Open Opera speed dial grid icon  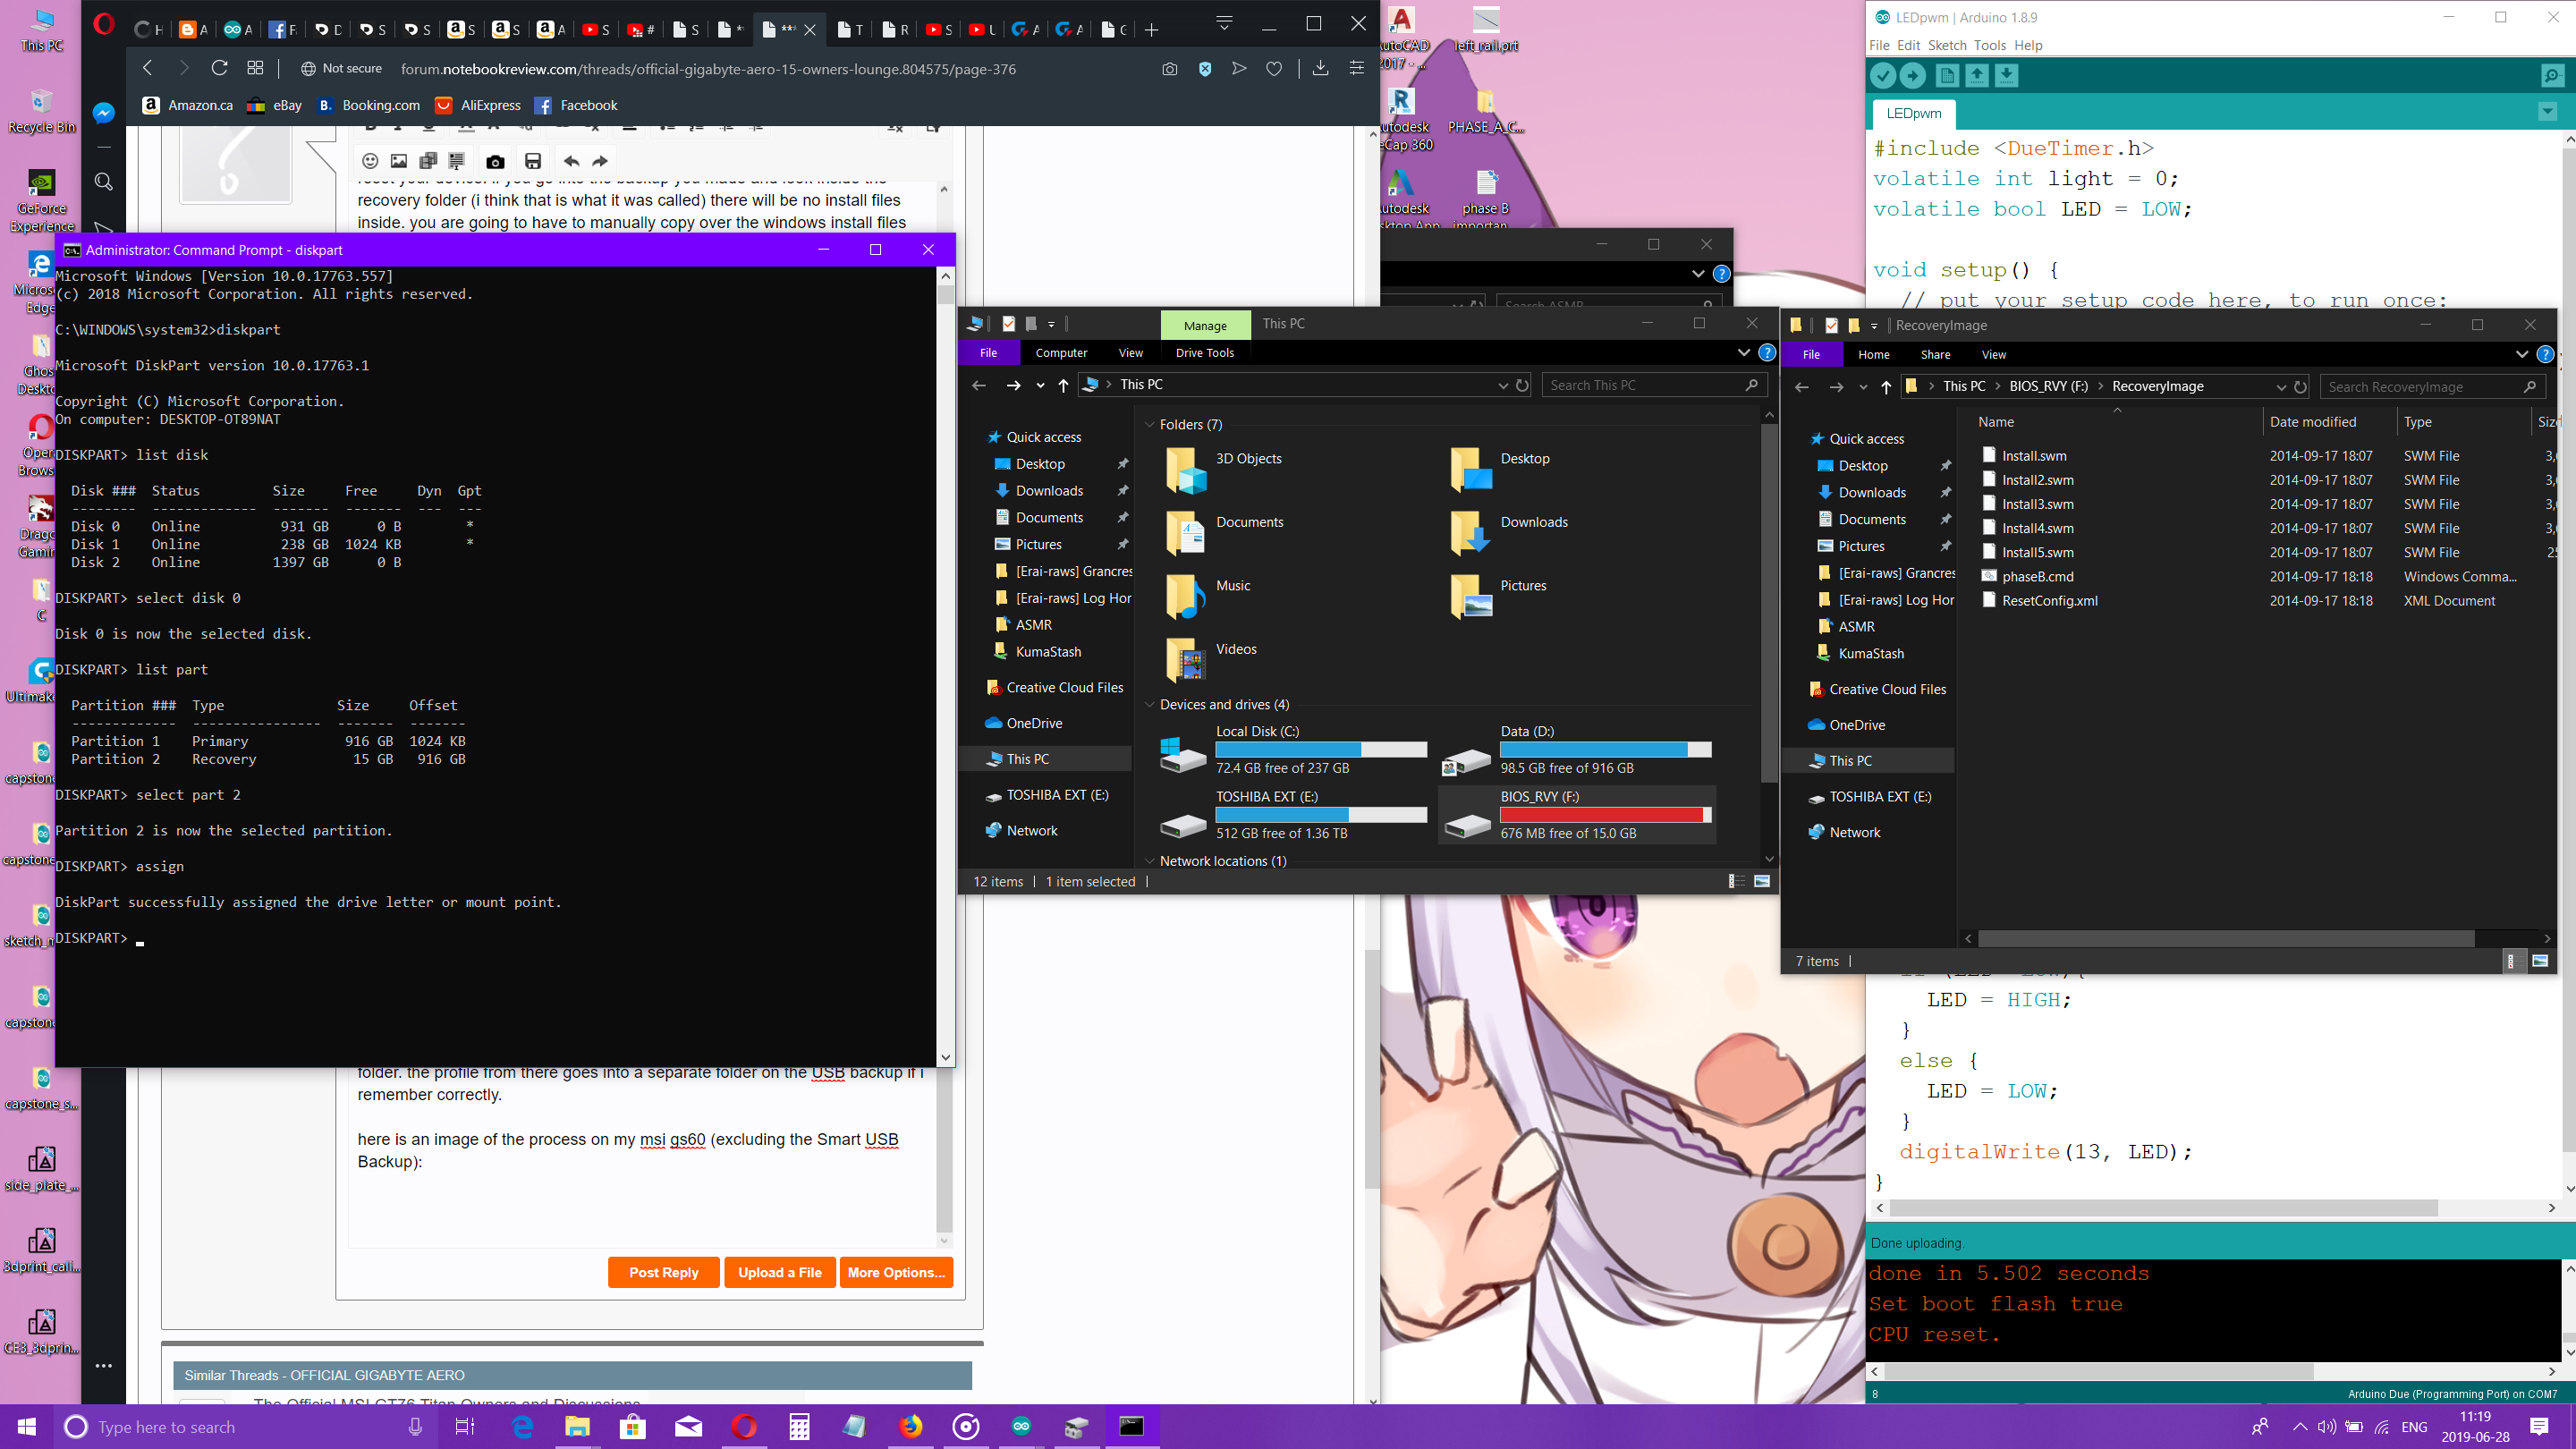pos(255,68)
